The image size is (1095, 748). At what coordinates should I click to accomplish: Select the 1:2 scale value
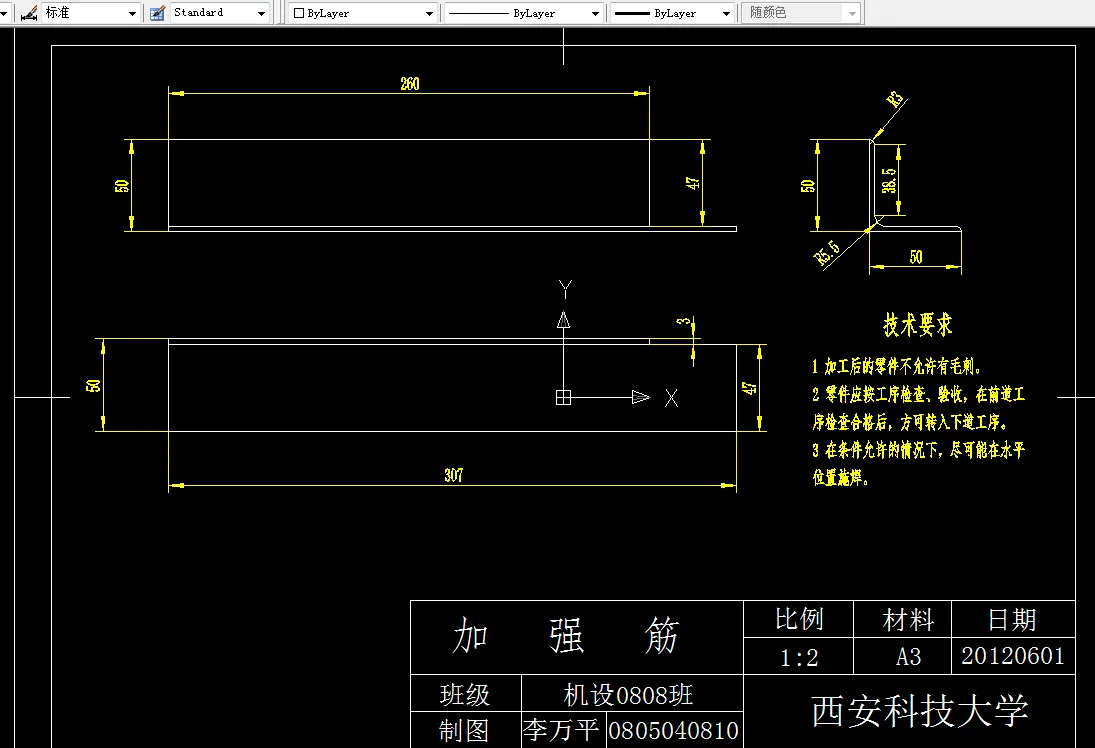click(x=799, y=657)
